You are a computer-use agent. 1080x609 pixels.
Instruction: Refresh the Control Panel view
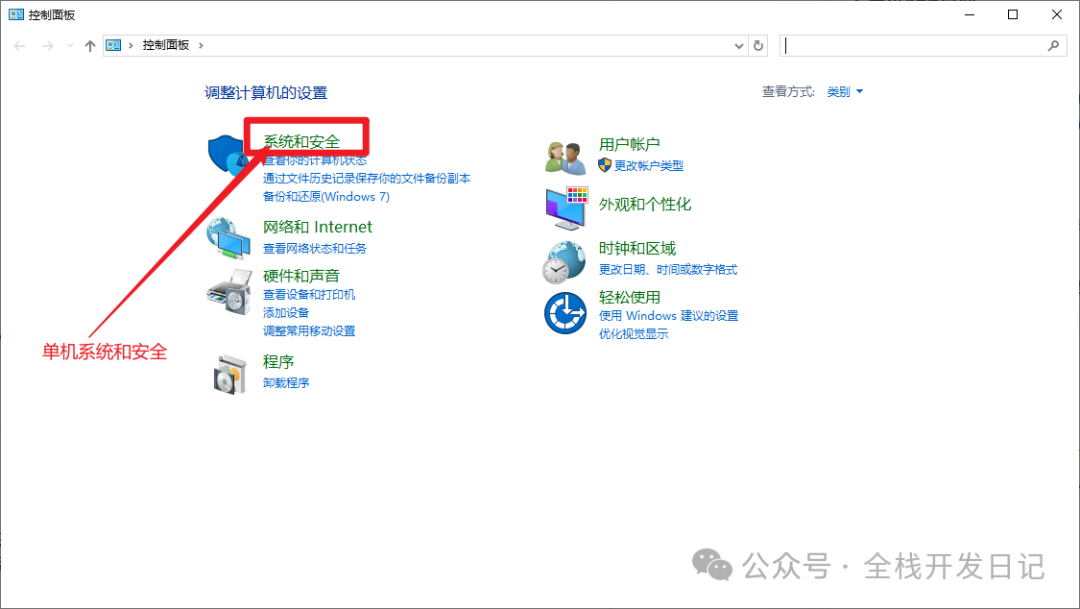coord(758,45)
